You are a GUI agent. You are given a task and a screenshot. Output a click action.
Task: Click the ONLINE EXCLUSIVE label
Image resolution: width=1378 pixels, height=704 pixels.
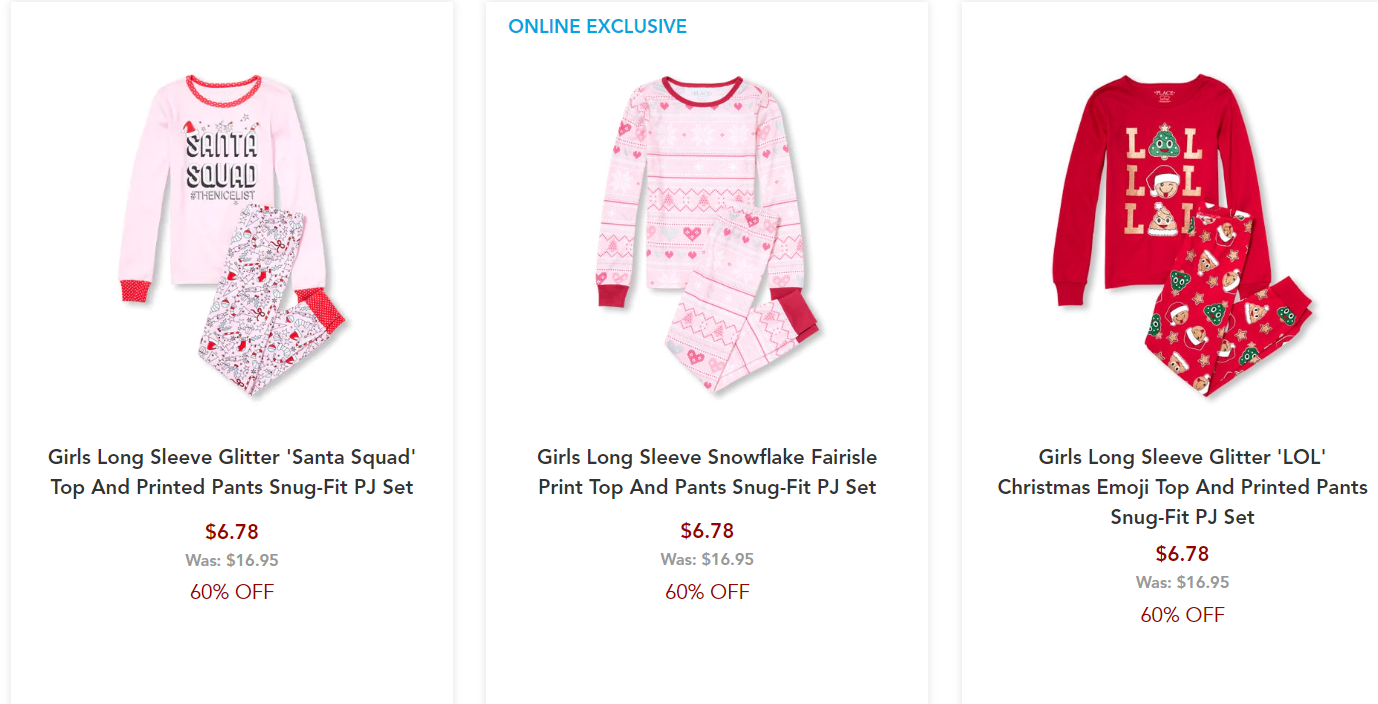point(597,27)
